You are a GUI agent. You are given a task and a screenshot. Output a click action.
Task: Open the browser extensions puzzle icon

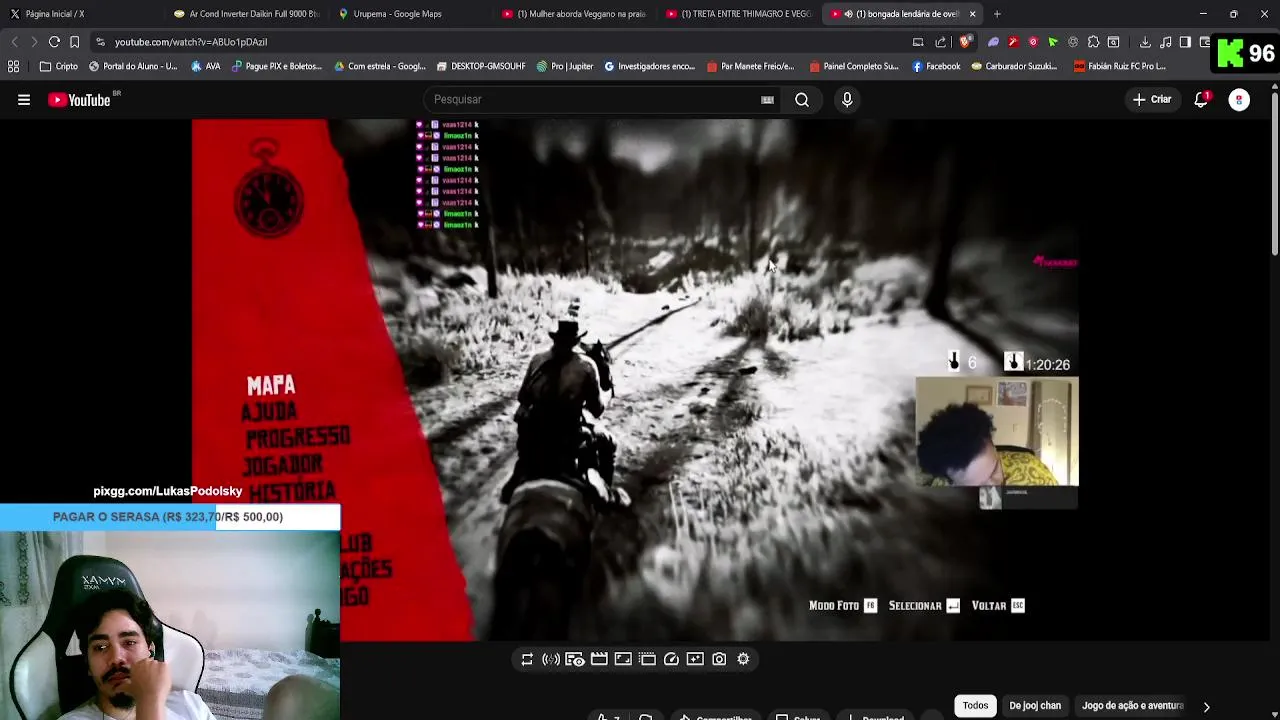pyautogui.click(x=1093, y=42)
